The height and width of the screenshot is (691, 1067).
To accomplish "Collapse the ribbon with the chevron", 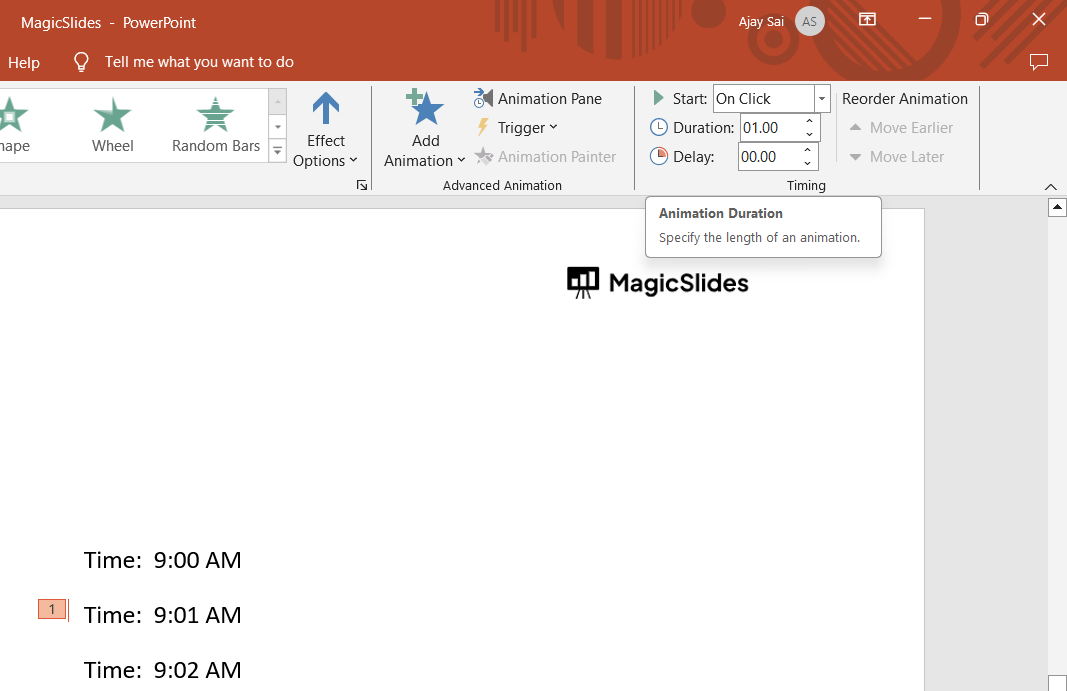I will (1051, 187).
